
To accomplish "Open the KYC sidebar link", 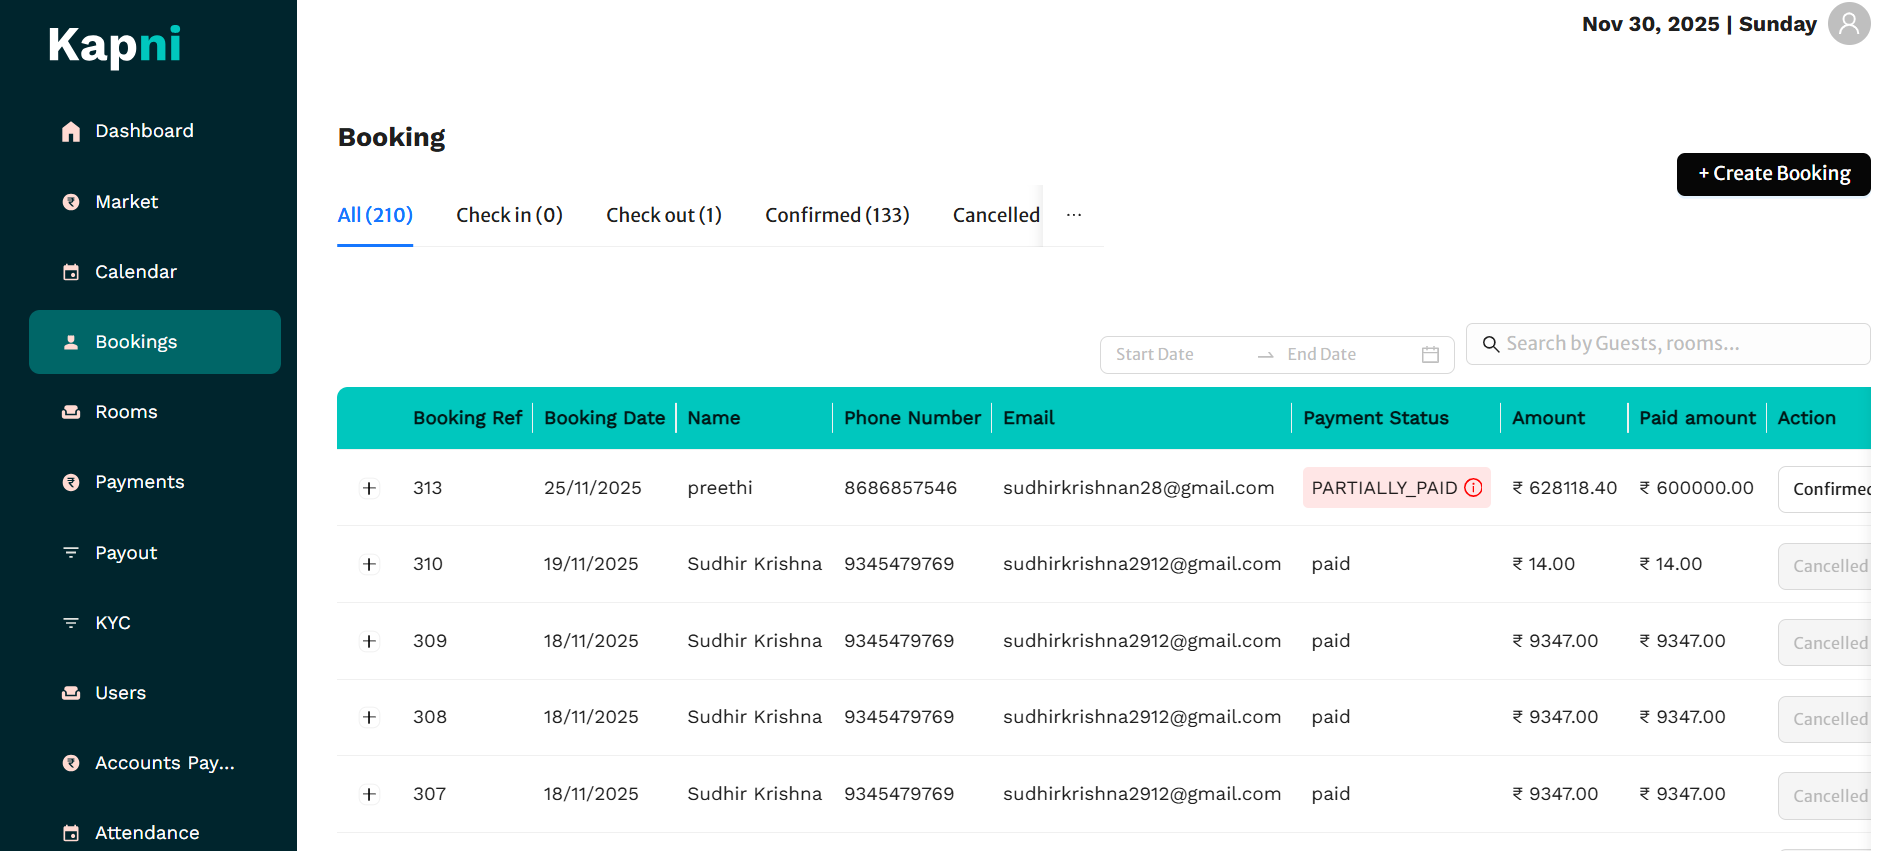I will coord(112,623).
